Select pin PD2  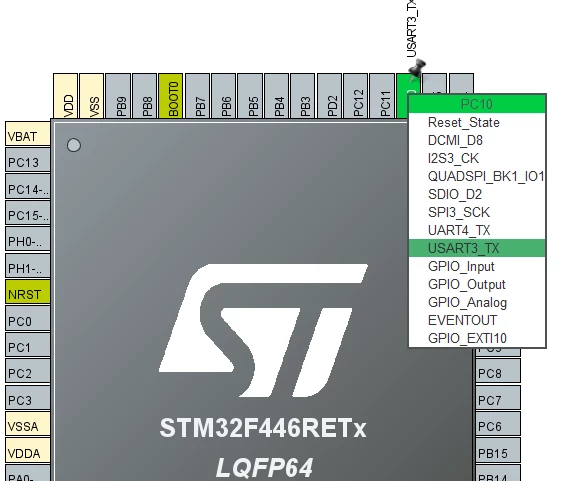329,96
